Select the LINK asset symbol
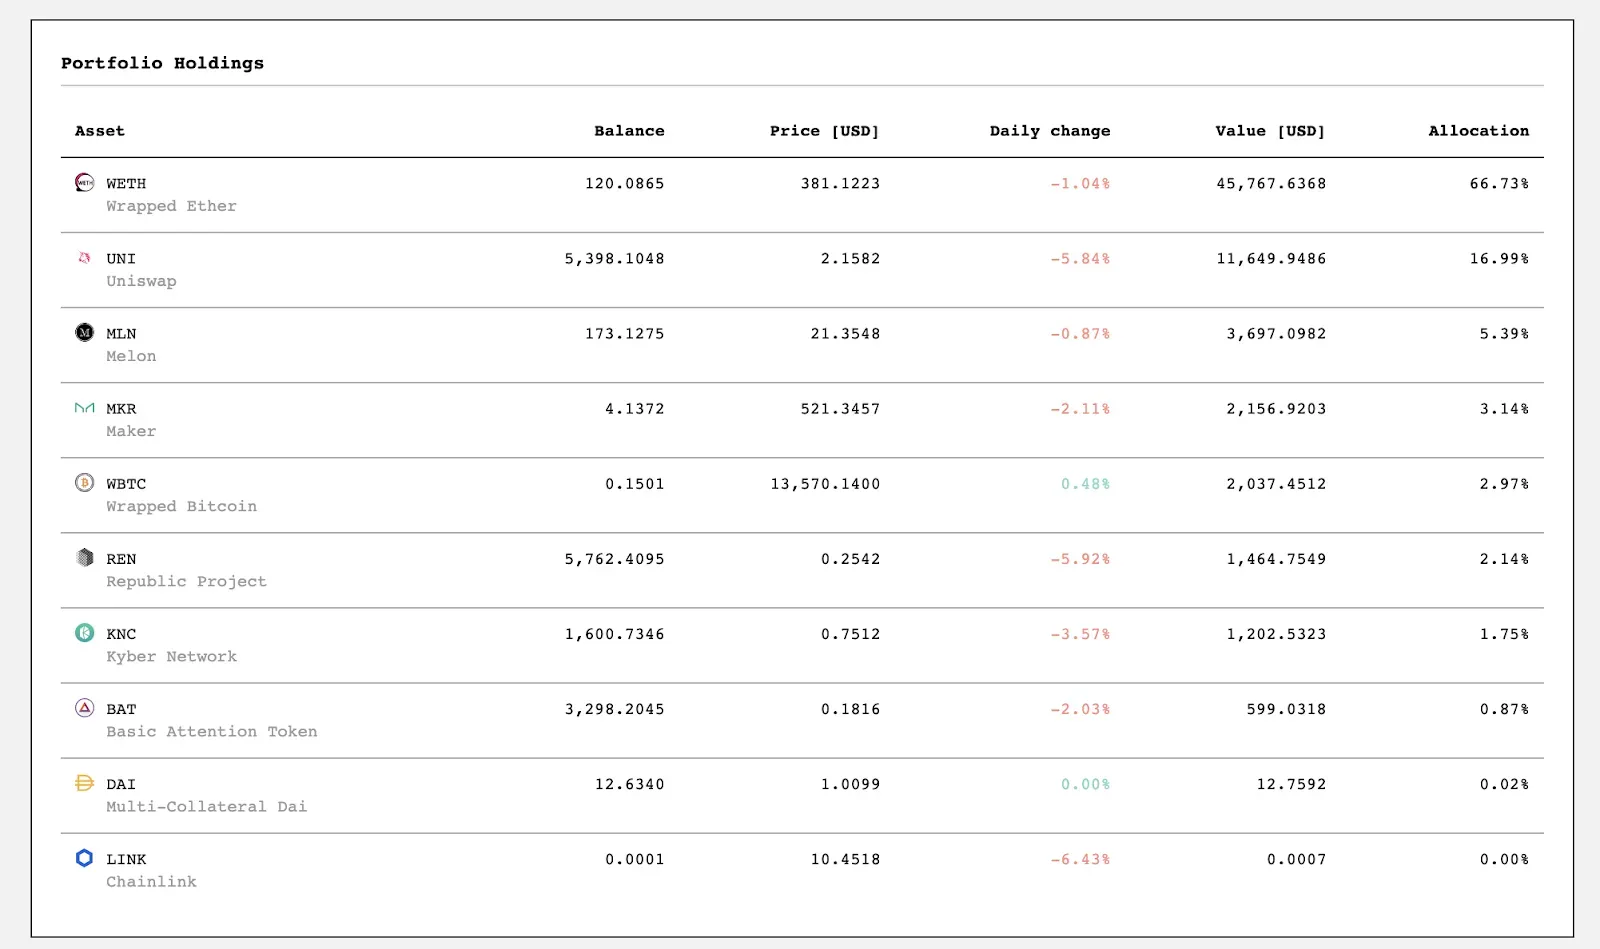The height and width of the screenshot is (949, 1600). tap(126, 859)
